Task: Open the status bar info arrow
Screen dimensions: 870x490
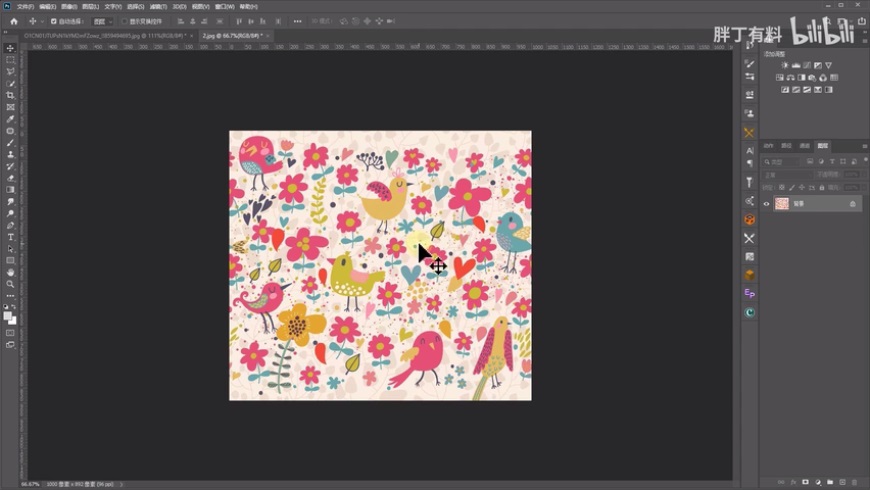Action: click(x=122, y=484)
